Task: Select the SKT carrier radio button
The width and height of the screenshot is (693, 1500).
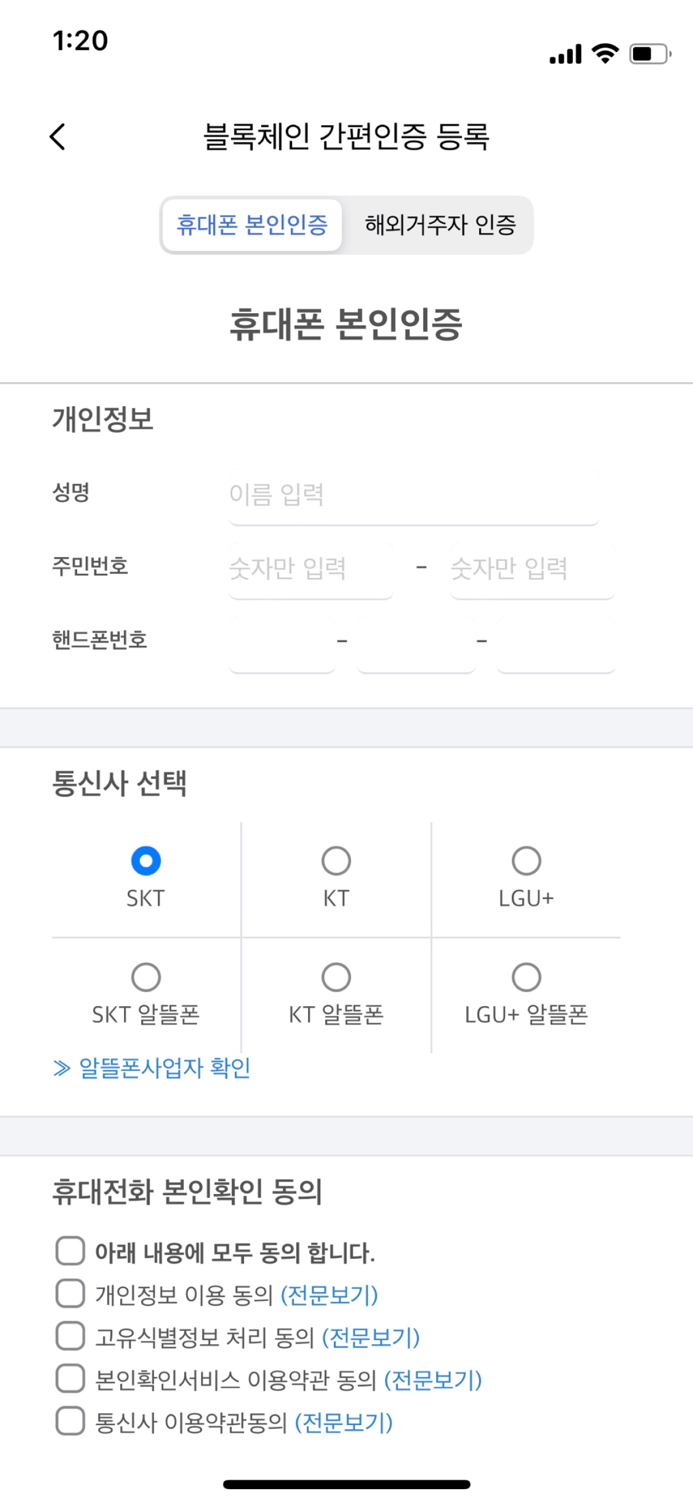Action: point(146,859)
